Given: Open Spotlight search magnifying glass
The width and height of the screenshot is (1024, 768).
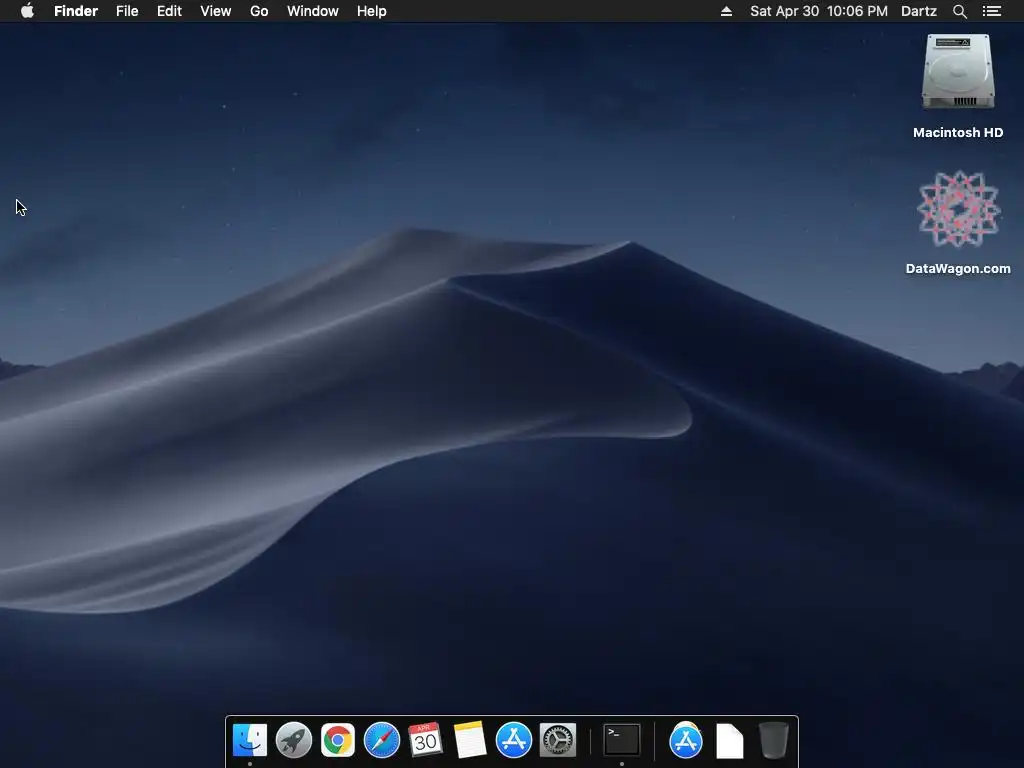Looking at the screenshot, I should [x=959, y=11].
